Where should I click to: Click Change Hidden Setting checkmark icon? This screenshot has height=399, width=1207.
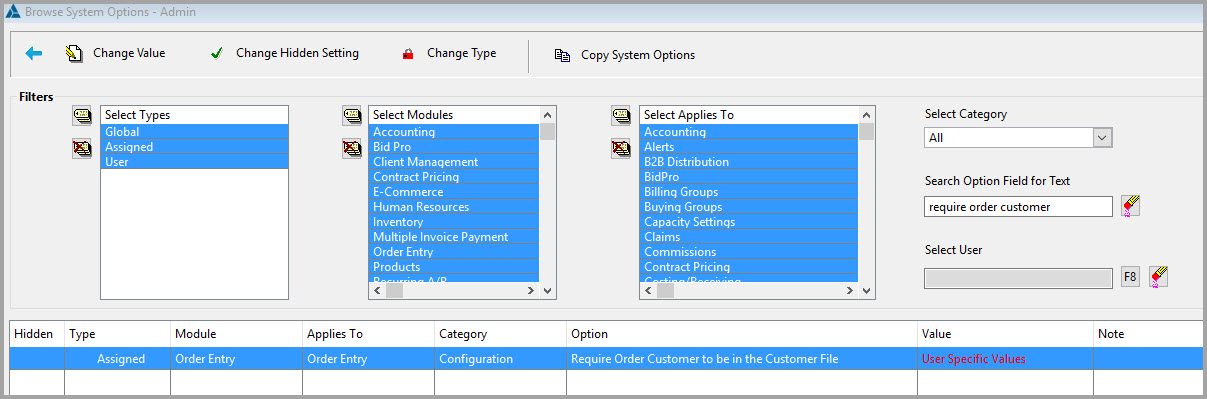216,54
